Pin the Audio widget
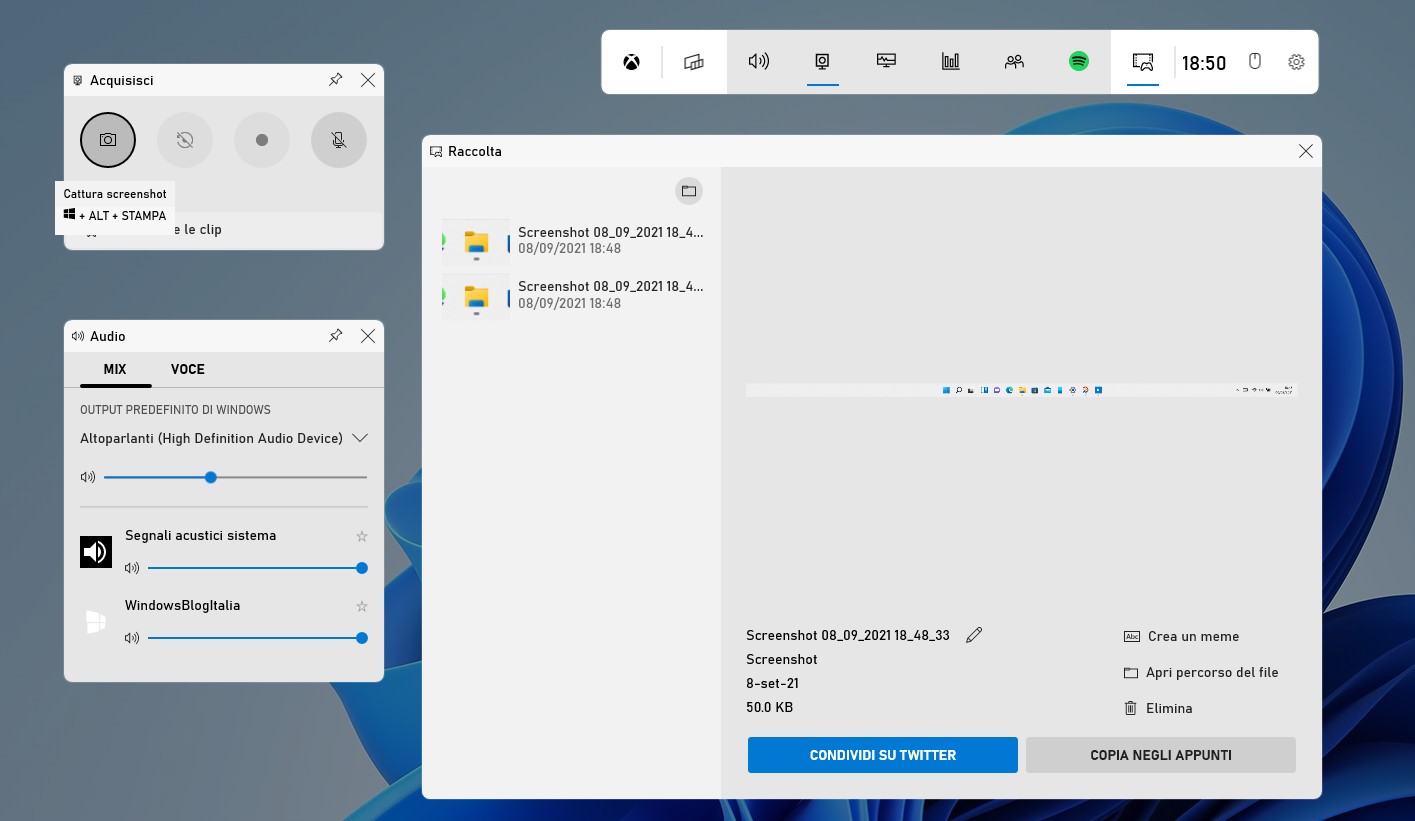Image resolution: width=1415 pixels, height=821 pixels. 336,336
